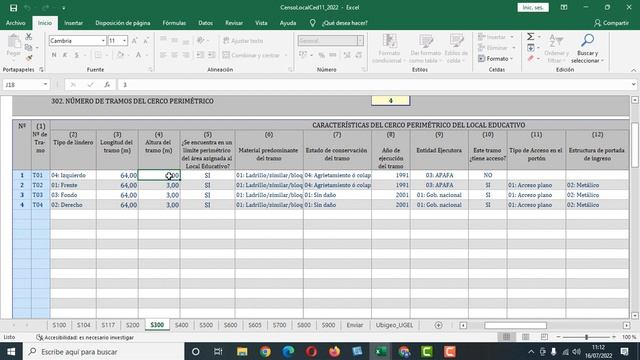This screenshot has width=640, height=360.
Task: Switch to Page Layout view icon
Action: [x=526, y=337]
